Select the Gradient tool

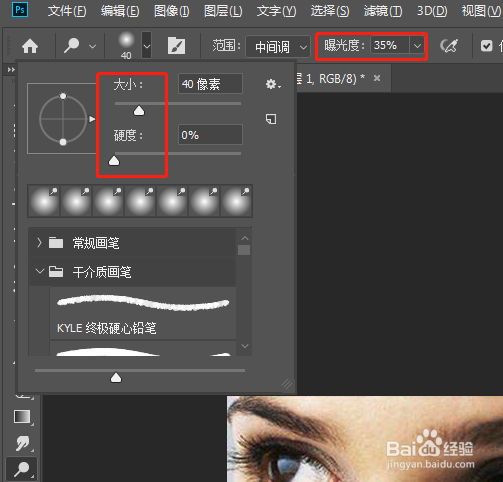(22, 417)
